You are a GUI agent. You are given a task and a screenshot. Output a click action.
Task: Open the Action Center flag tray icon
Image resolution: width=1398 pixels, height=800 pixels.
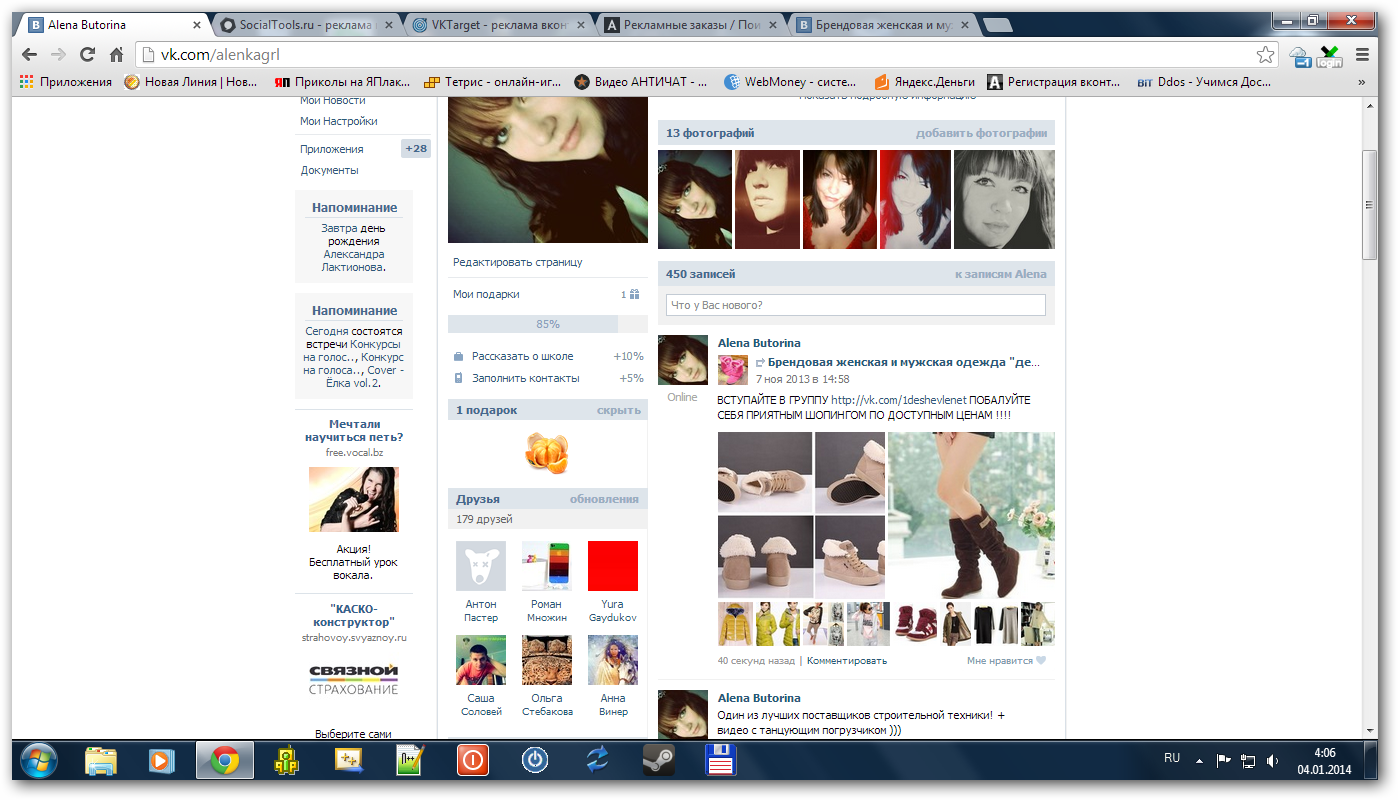(1223, 761)
